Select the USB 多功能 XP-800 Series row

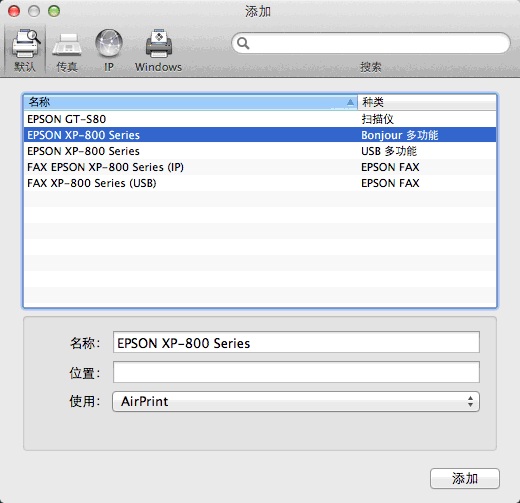260,151
